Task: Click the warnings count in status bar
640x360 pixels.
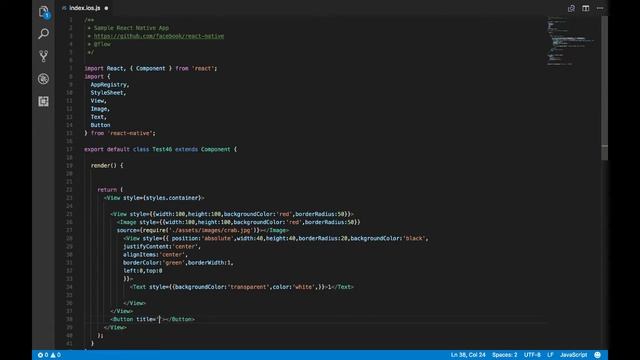Action: pyautogui.click(x=56, y=355)
